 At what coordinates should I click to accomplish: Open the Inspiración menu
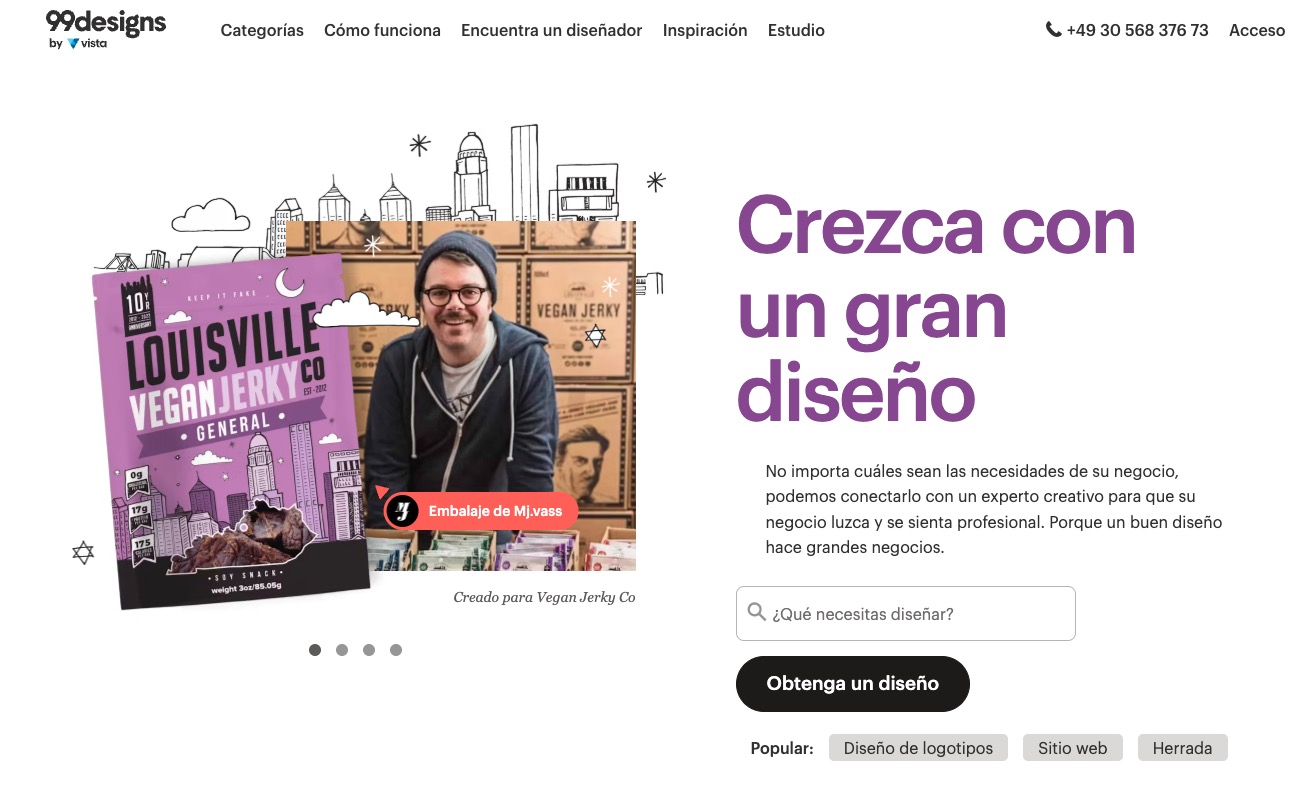(x=705, y=30)
